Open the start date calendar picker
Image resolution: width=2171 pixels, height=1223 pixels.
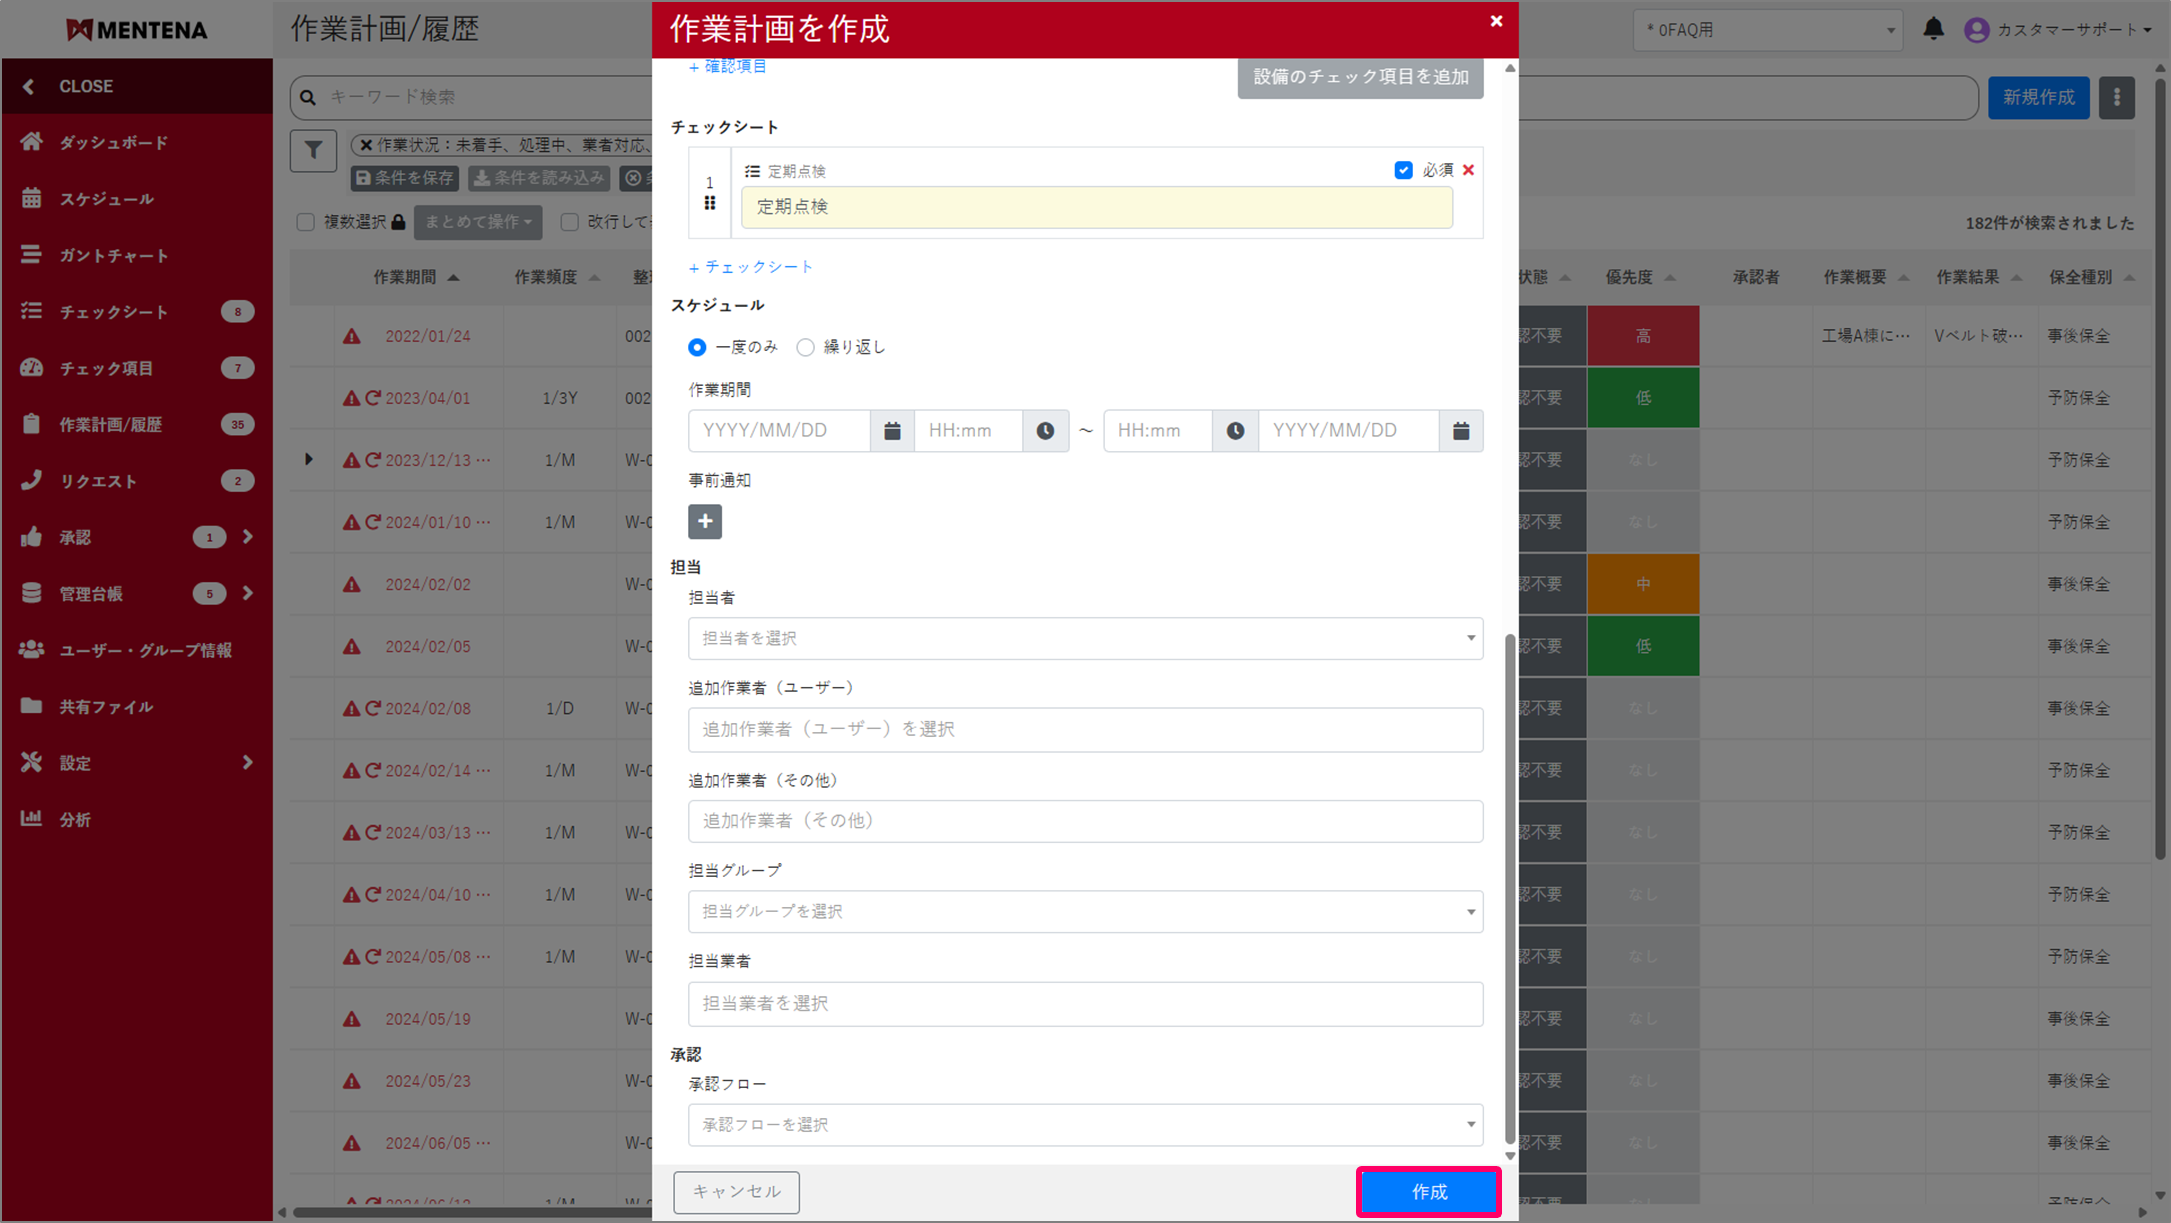click(892, 431)
